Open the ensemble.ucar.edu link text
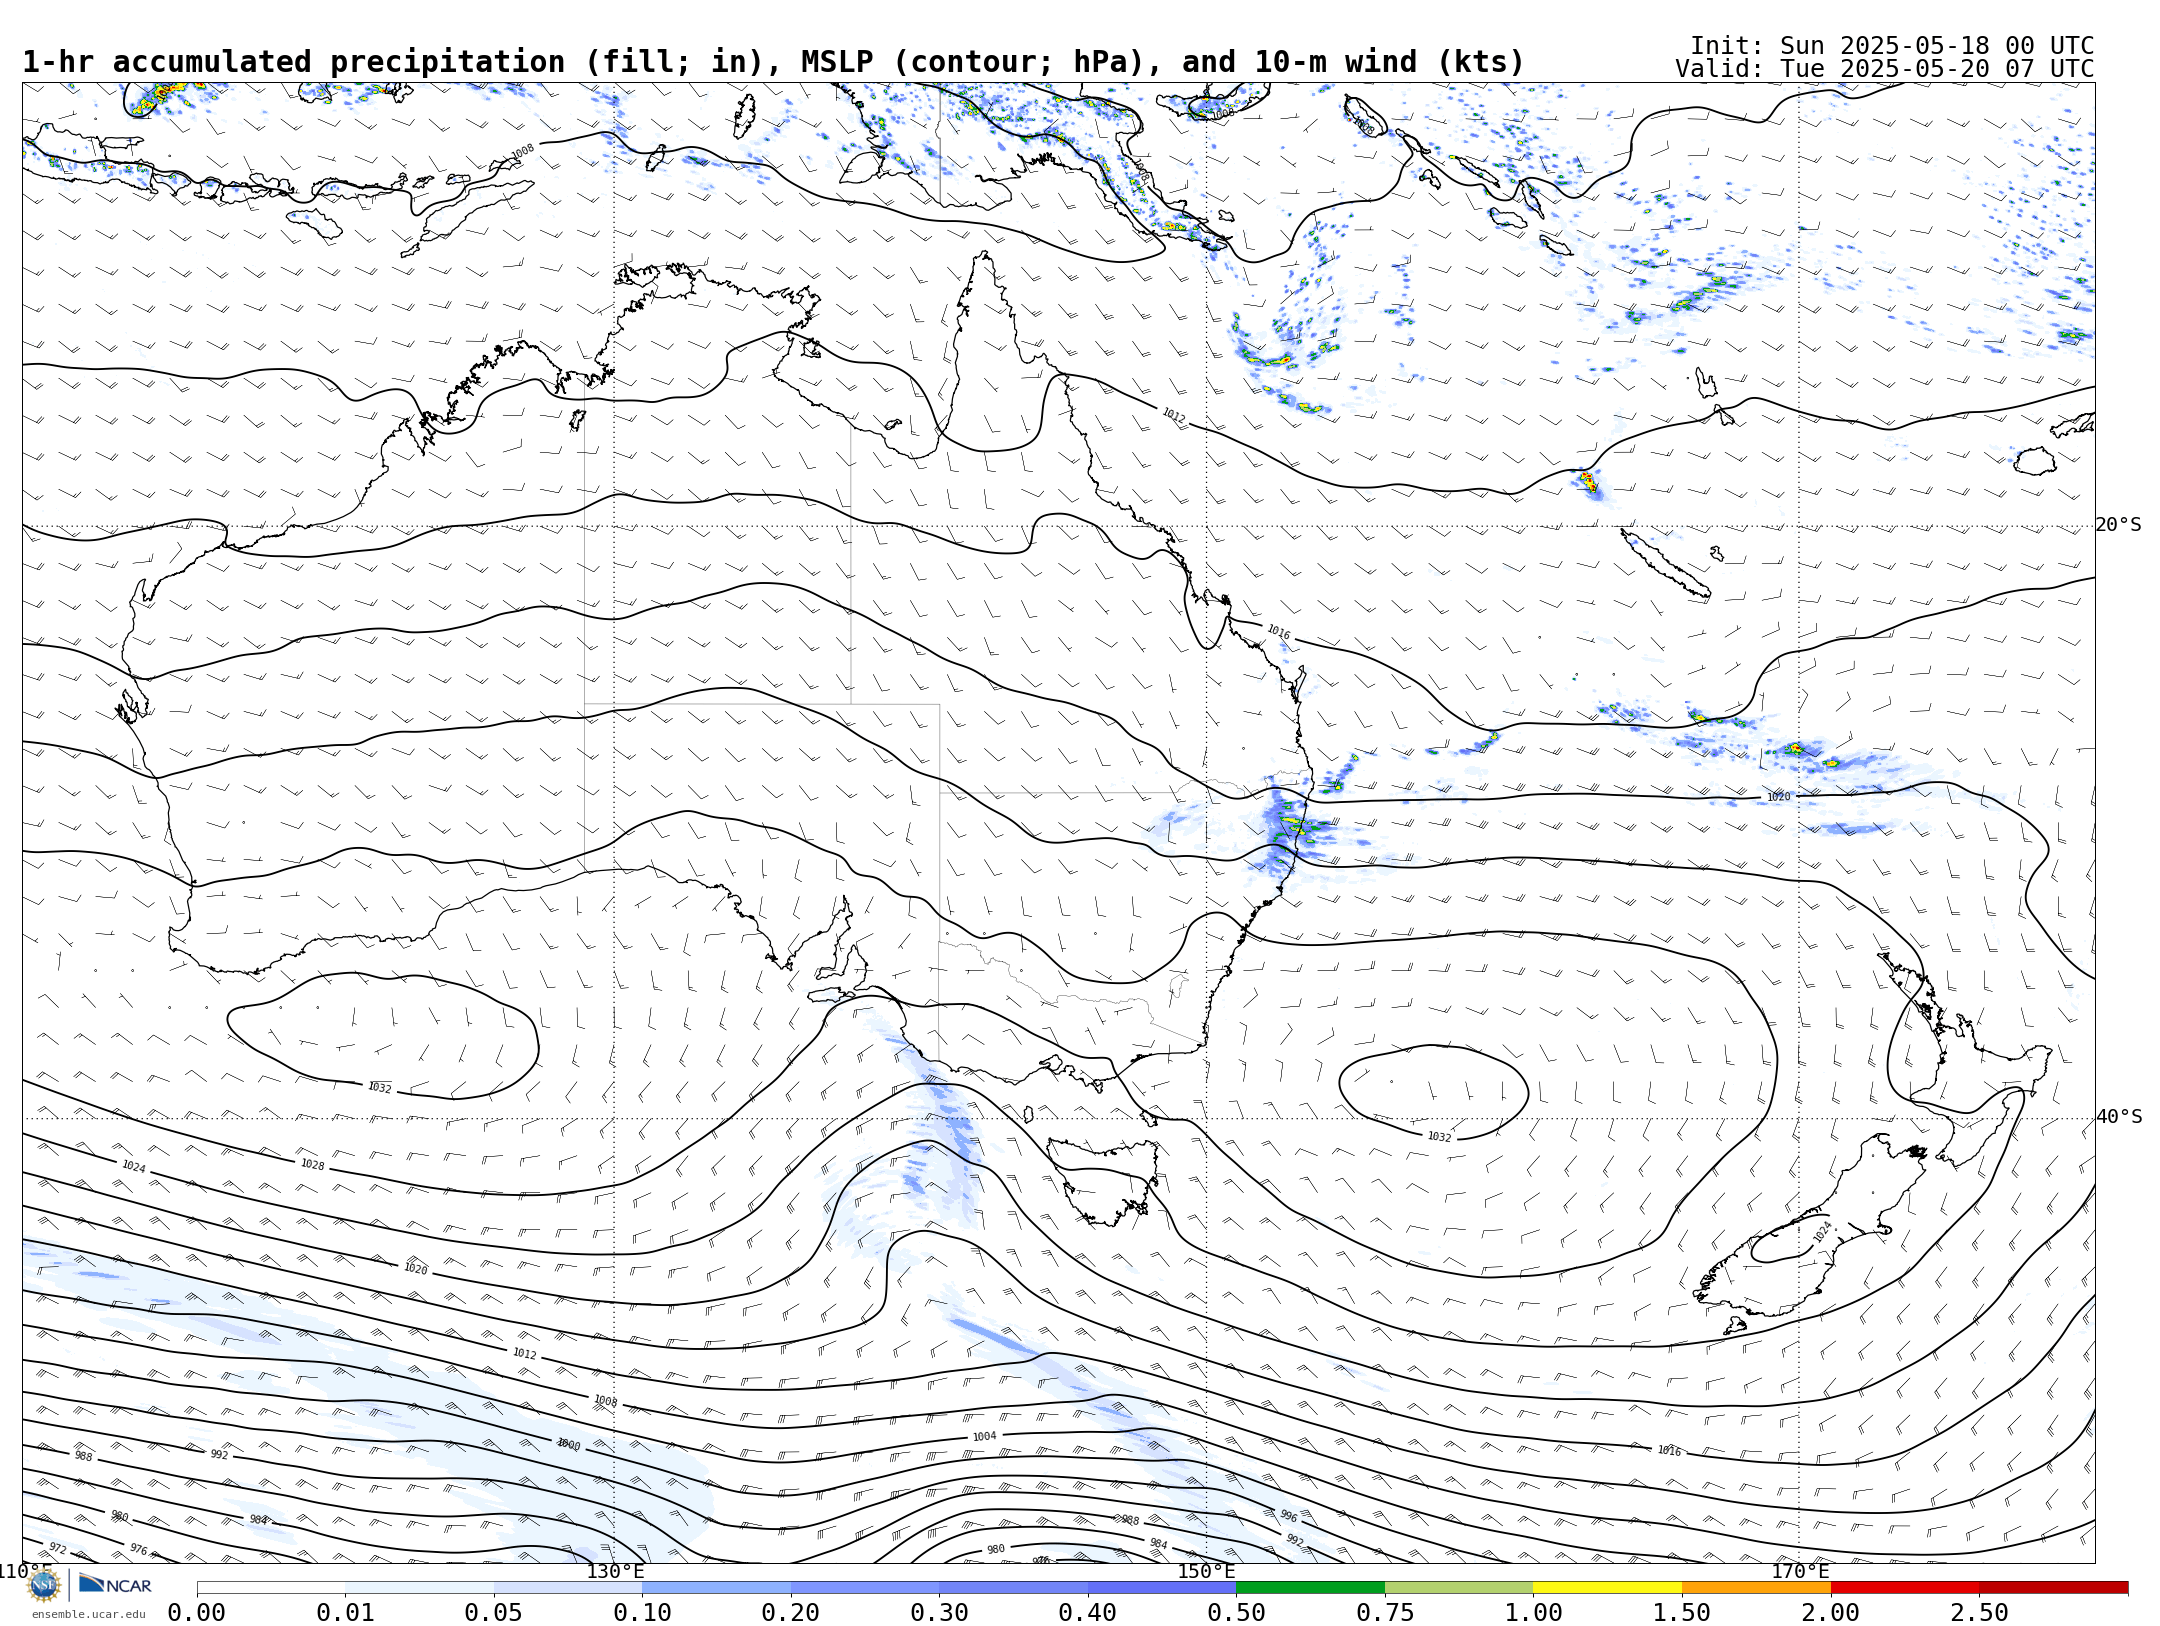Screen dimensions: 2160x1626 [88, 1614]
